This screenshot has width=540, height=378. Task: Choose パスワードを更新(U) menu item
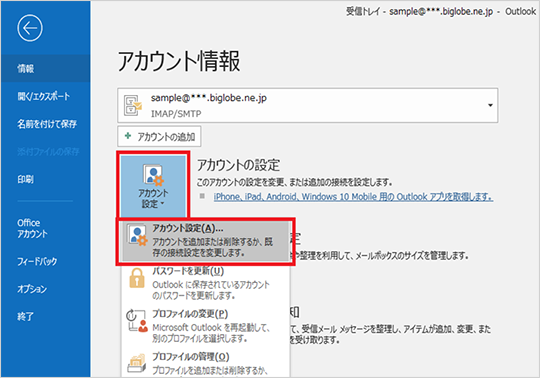pos(205,283)
